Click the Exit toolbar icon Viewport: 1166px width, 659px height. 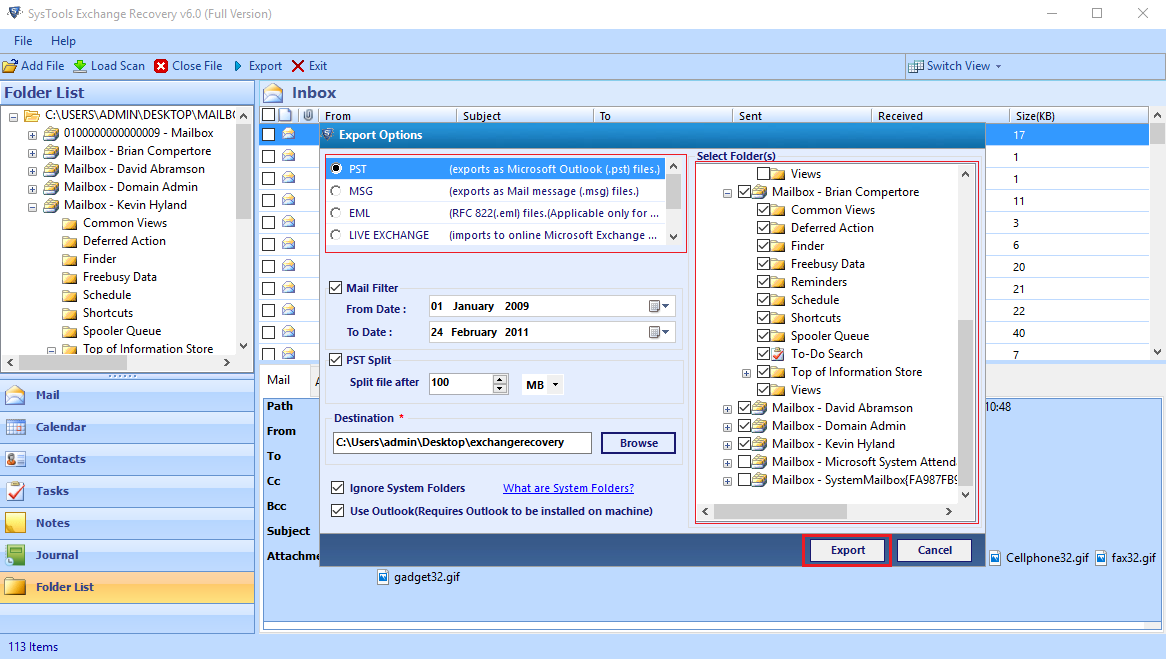tap(298, 66)
